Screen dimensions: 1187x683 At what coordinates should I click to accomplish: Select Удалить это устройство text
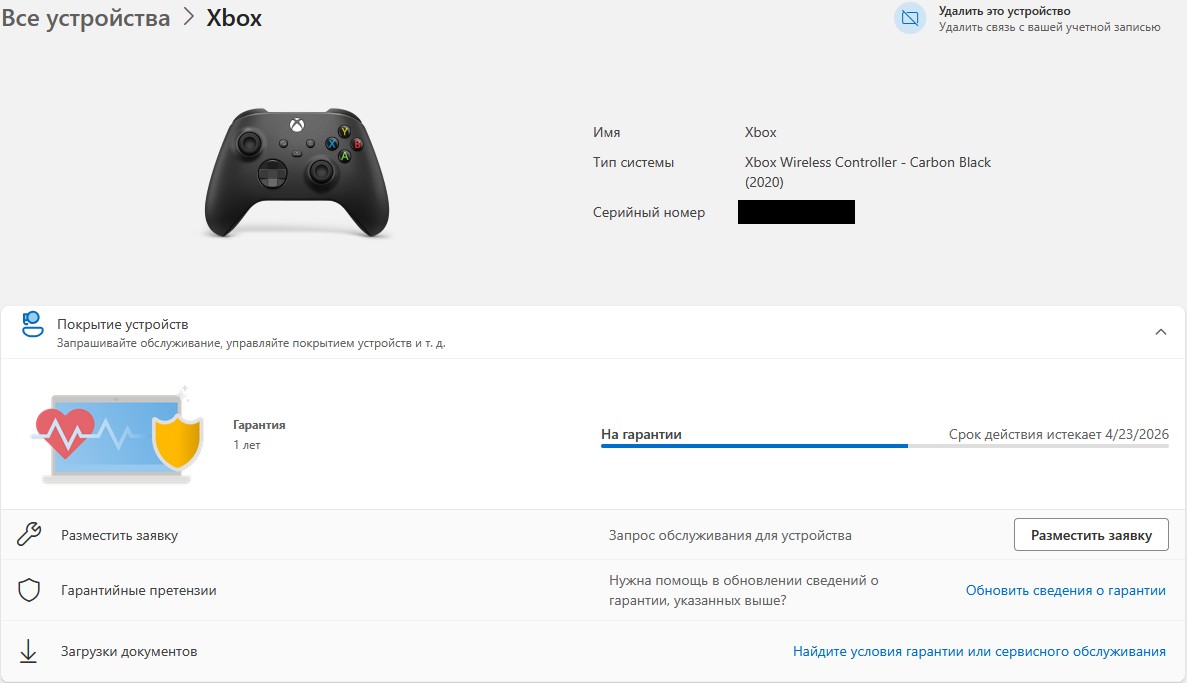coord(1004,11)
